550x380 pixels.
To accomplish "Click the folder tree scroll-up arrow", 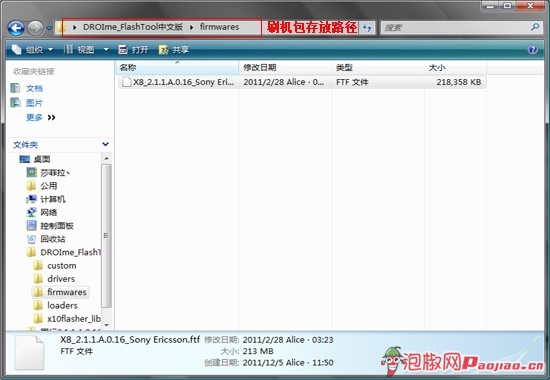I will (107, 159).
